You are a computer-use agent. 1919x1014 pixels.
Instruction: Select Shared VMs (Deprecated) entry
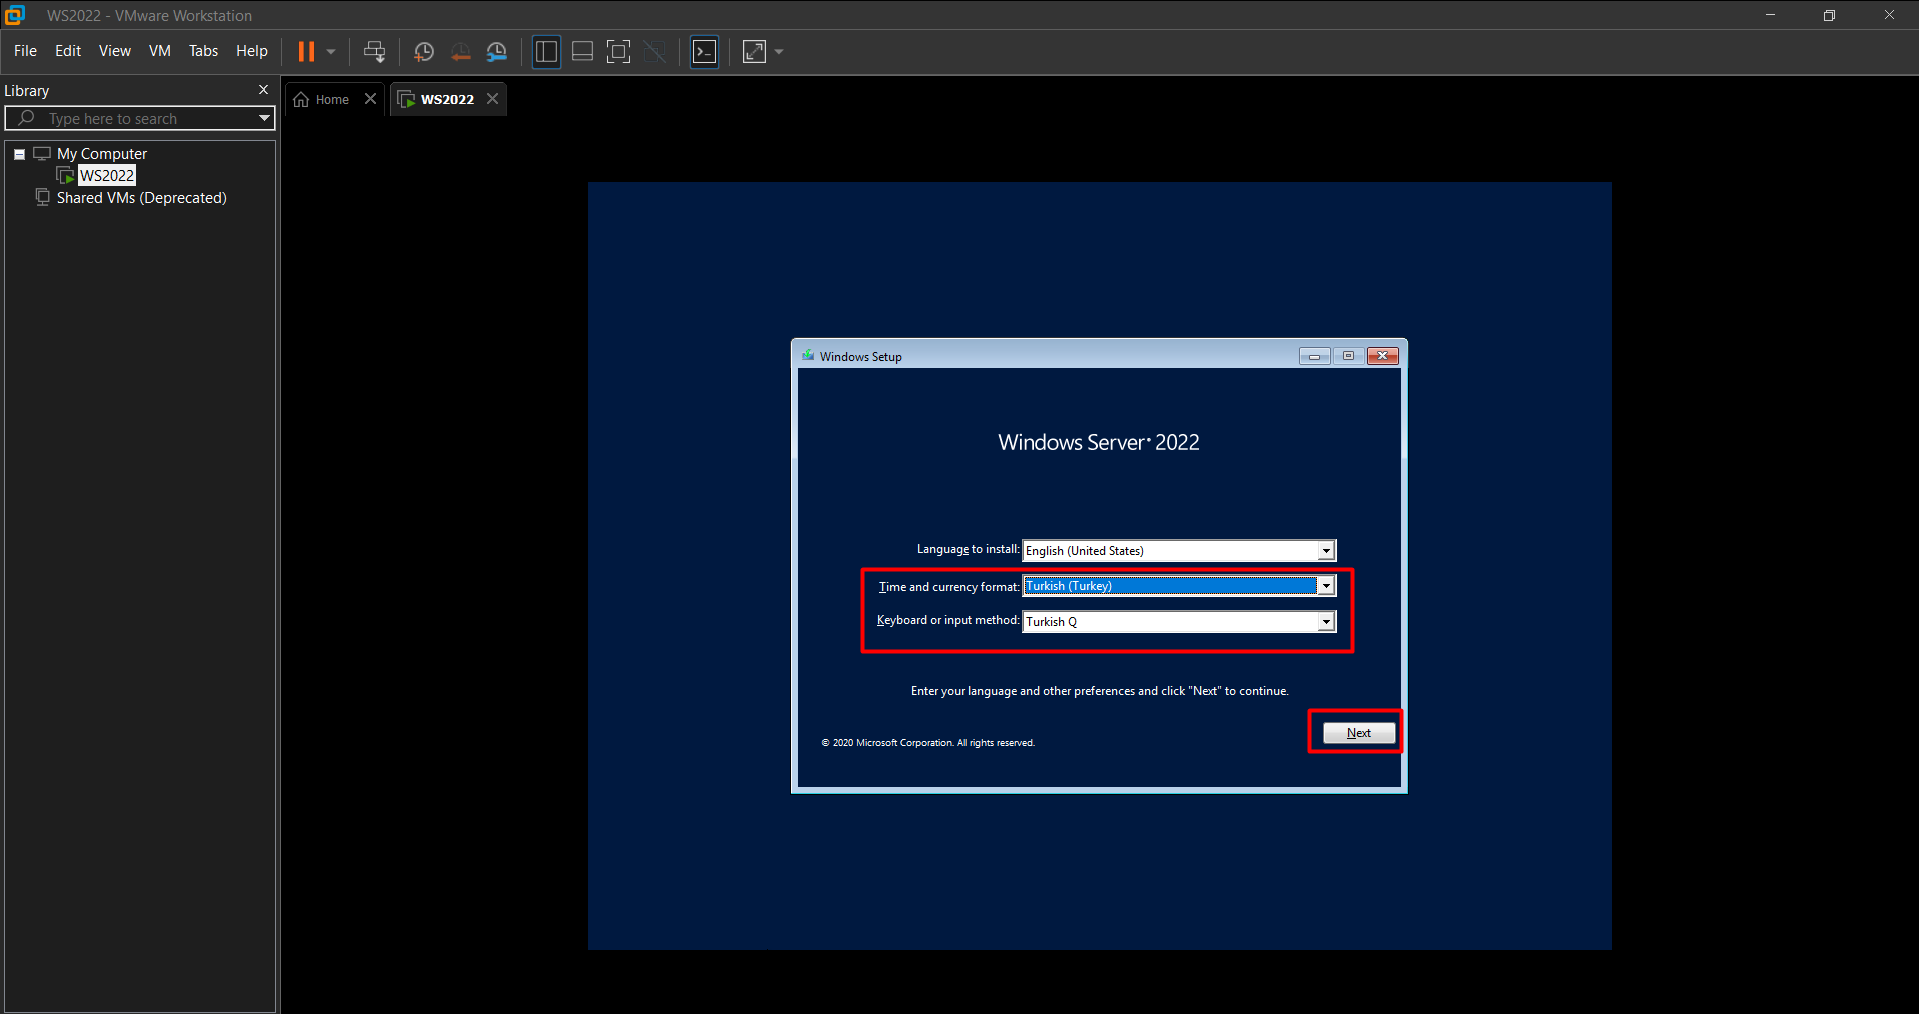pyautogui.click(x=141, y=198)
